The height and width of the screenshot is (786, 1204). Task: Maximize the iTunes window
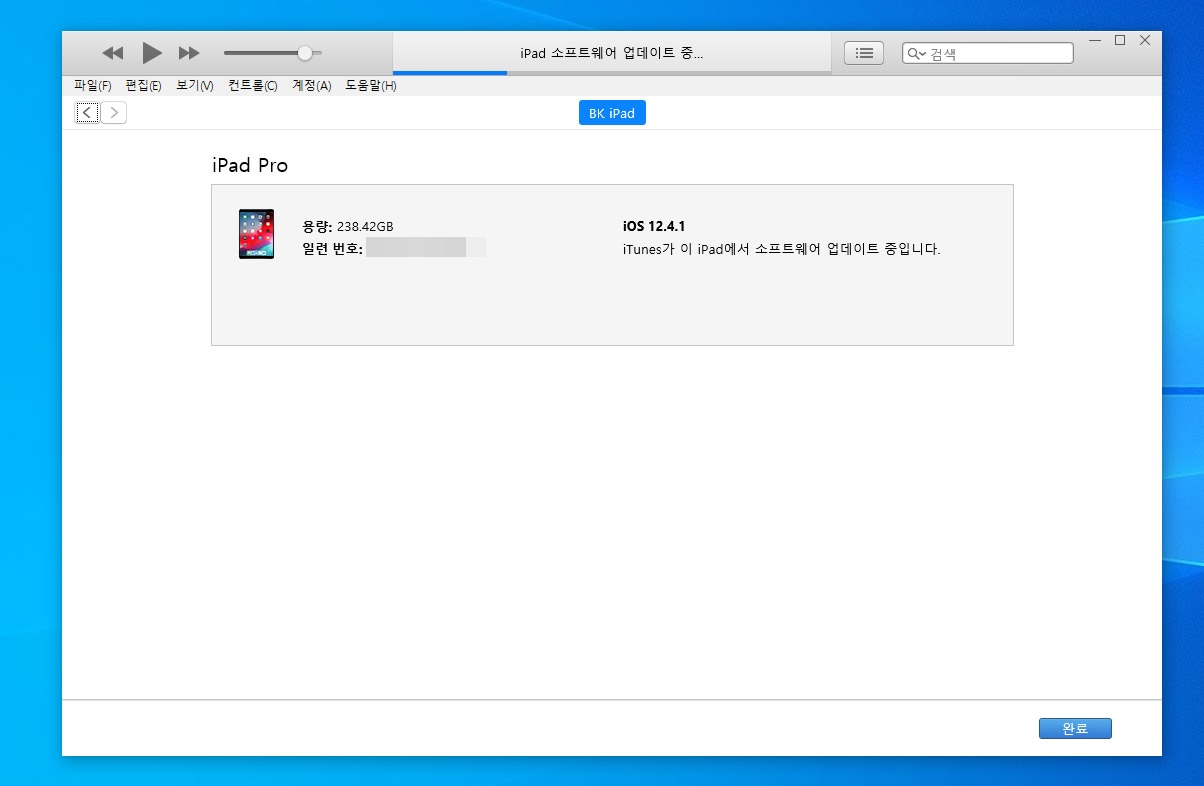point(1120,41)
